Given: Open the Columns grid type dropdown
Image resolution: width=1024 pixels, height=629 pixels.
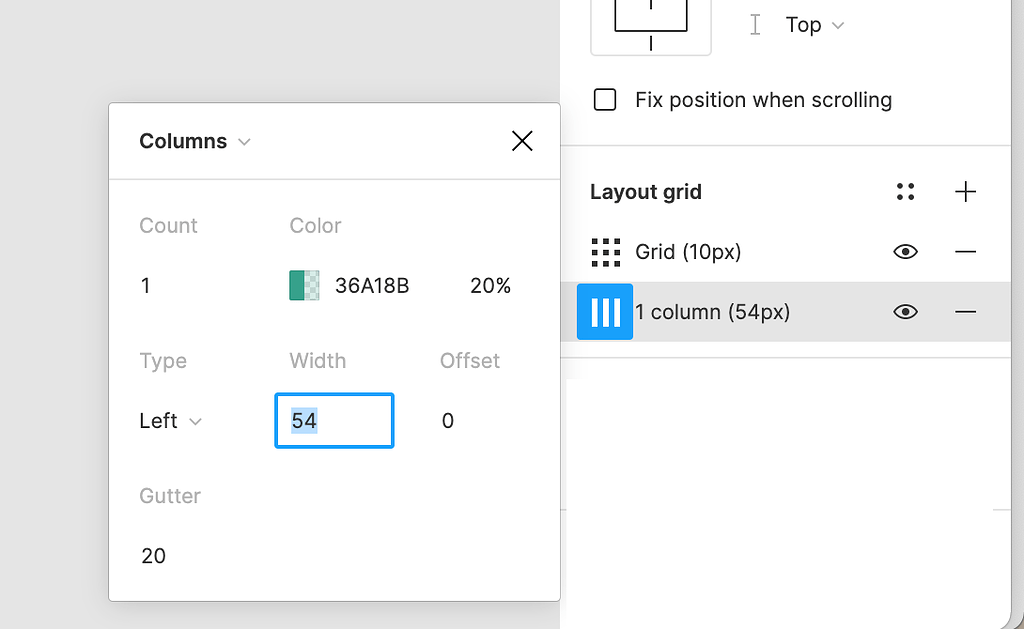Looking at the screenshot, I should point(195,141).
